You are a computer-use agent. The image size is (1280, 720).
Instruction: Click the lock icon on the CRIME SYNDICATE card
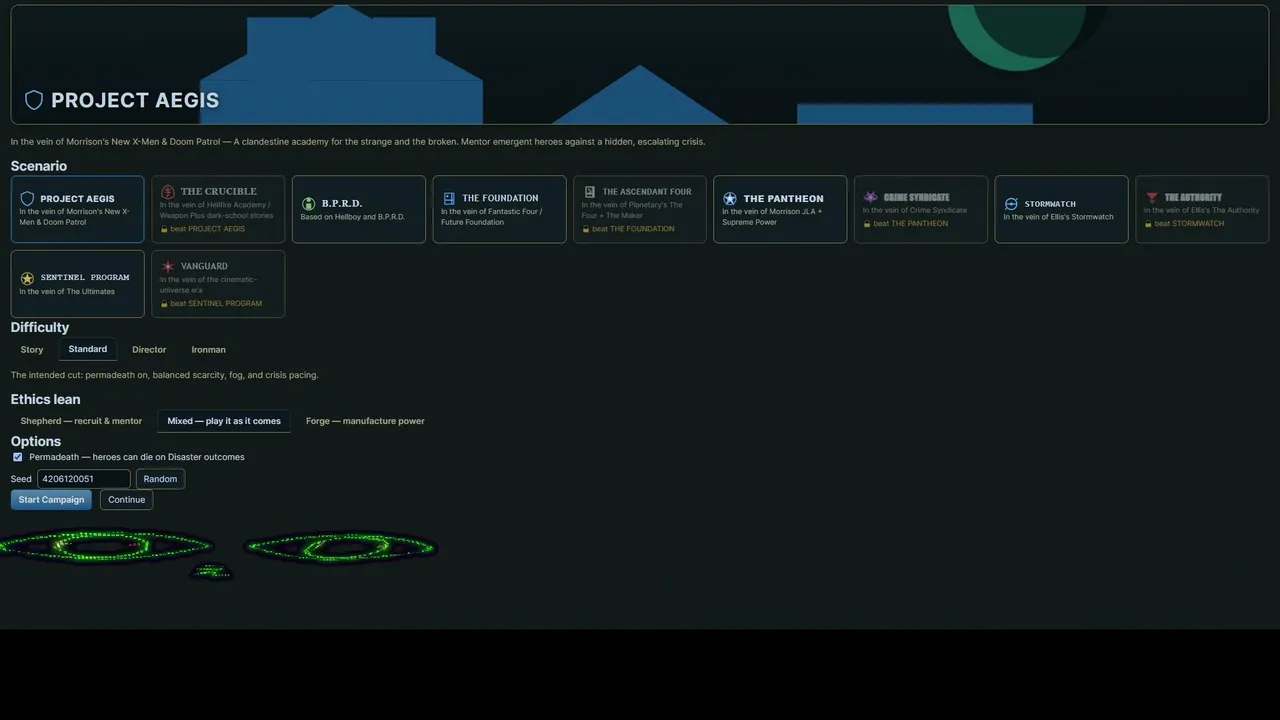[x=867, y=224]
